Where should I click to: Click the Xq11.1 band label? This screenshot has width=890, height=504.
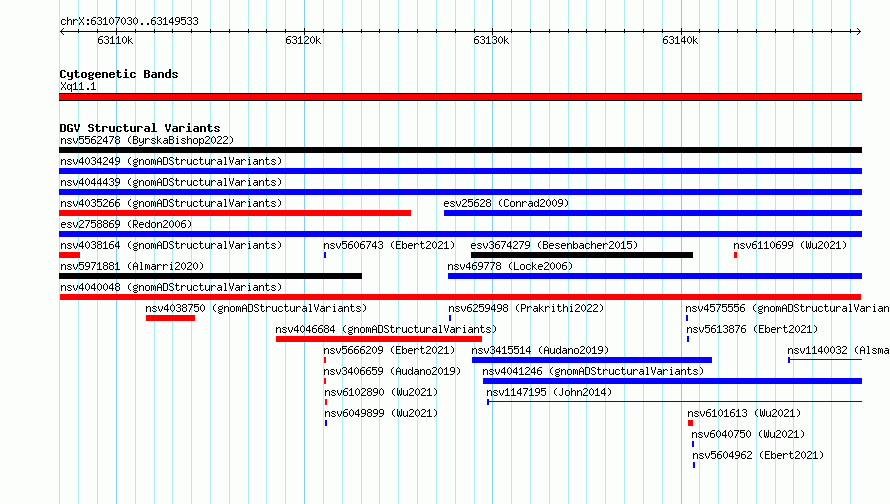coord(78,86)
